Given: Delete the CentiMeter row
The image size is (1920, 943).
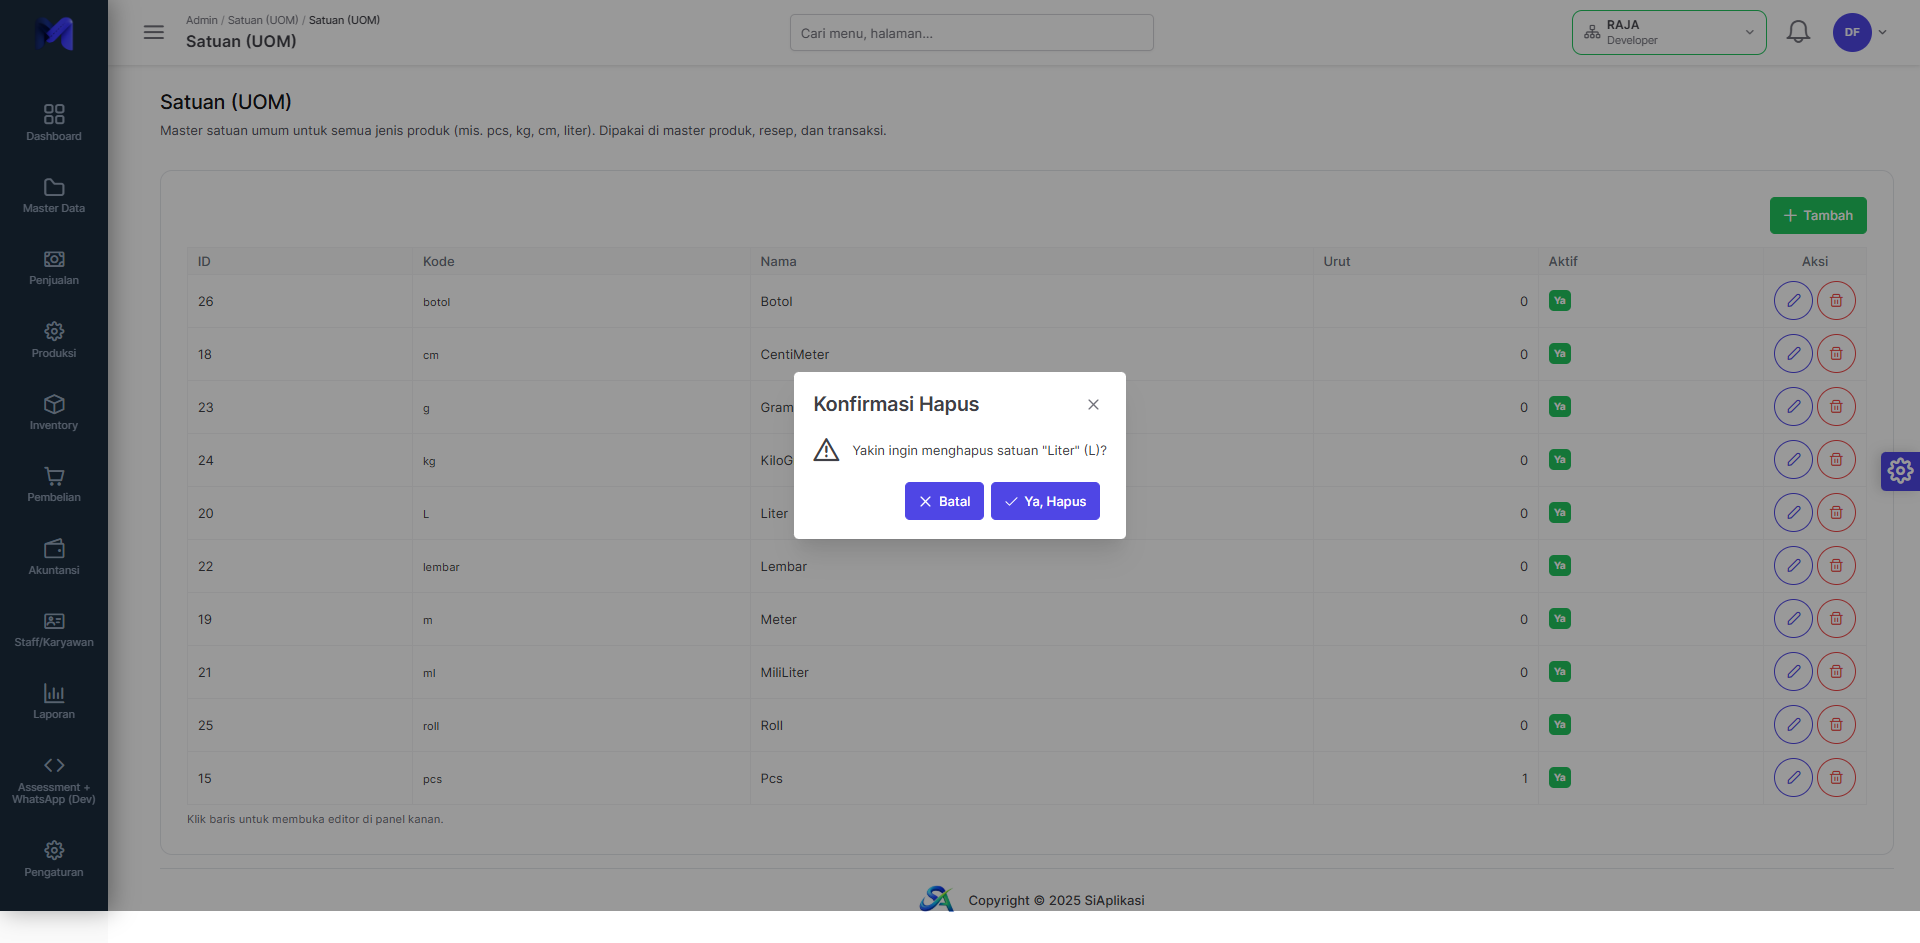Looking at the screenshot, I should click(x=1836, y=354).
